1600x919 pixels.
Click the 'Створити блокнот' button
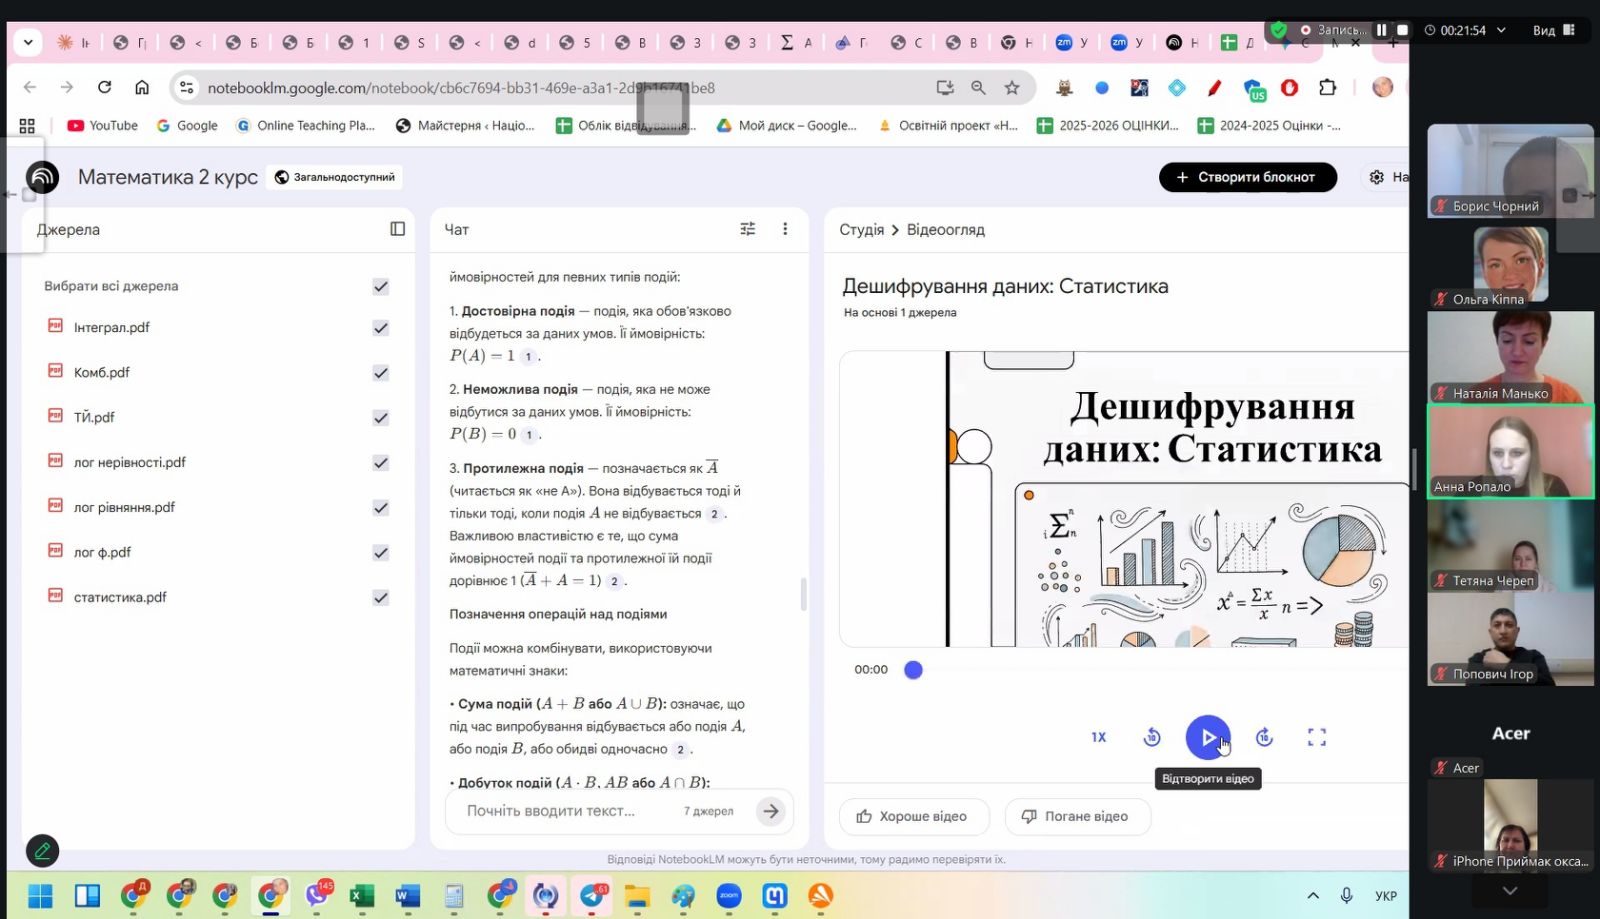click(x=1247, y=177)
